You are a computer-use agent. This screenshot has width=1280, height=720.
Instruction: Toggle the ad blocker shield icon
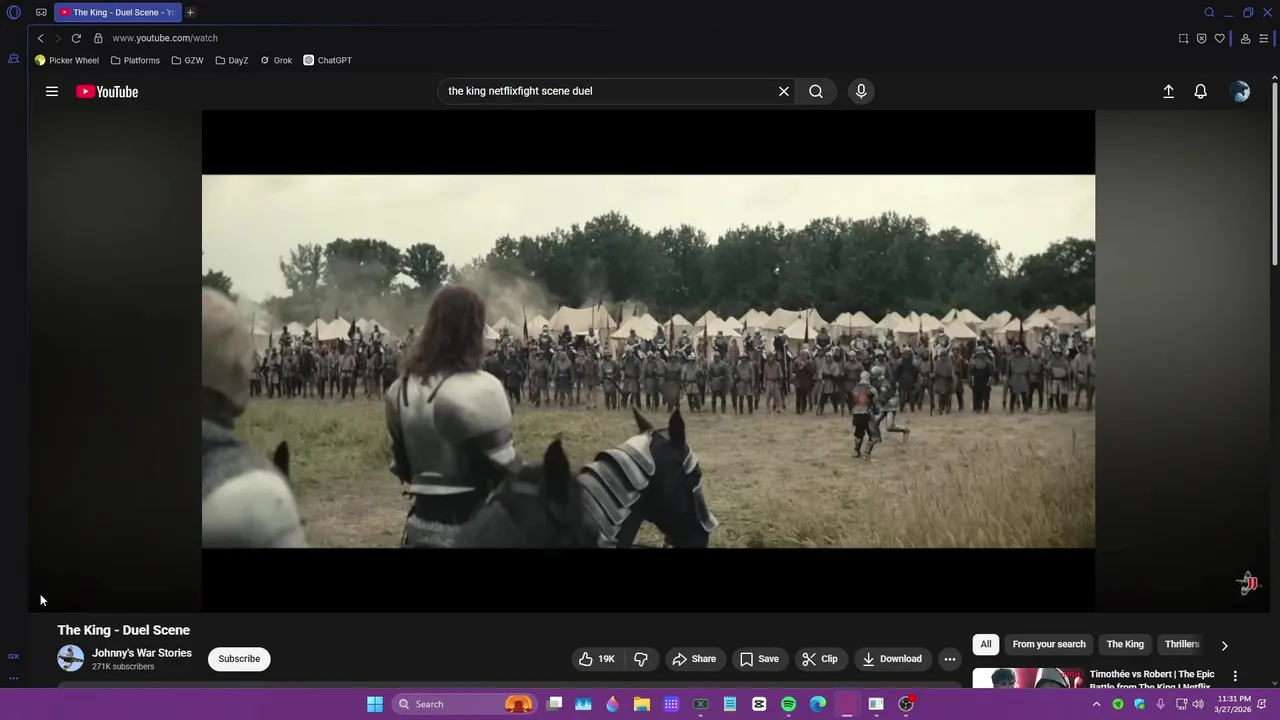[1201, 38]
